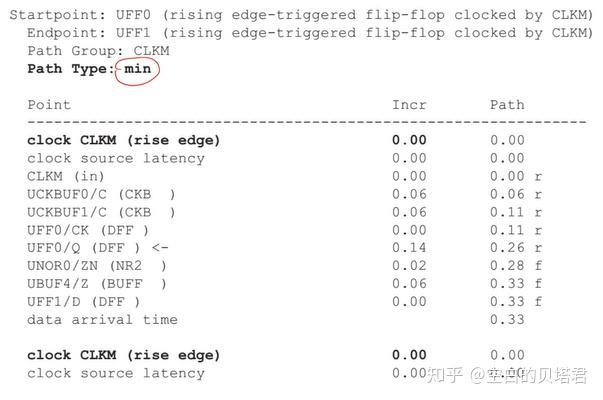Select the "Startpoint: UFF0" line
603x400 pixels.
pos(300,16)
